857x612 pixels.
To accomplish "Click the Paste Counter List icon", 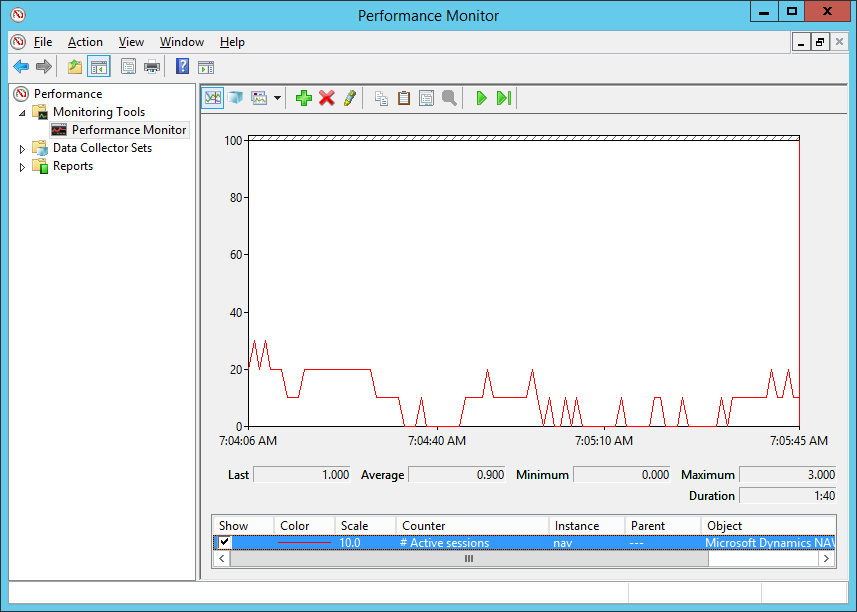I will tap(404, 98).
